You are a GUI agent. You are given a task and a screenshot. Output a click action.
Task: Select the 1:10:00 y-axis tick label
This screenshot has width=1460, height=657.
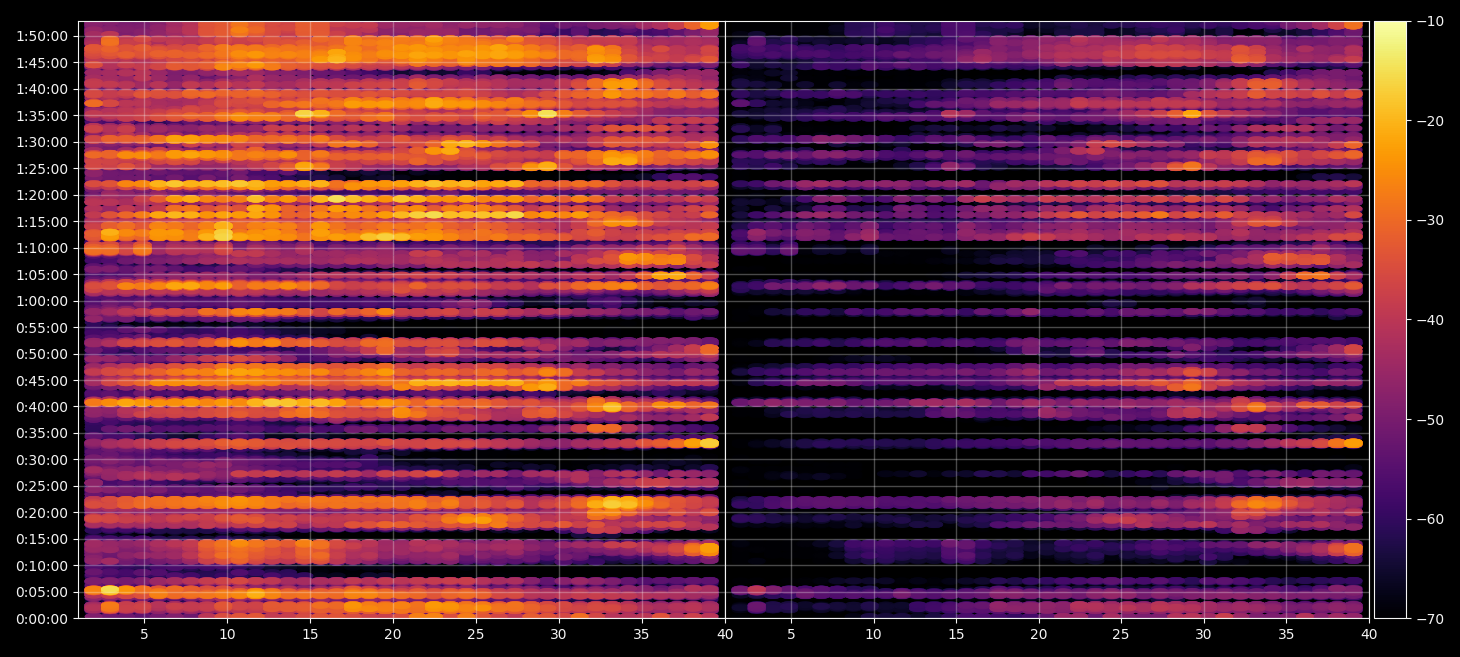click(42, 247)
